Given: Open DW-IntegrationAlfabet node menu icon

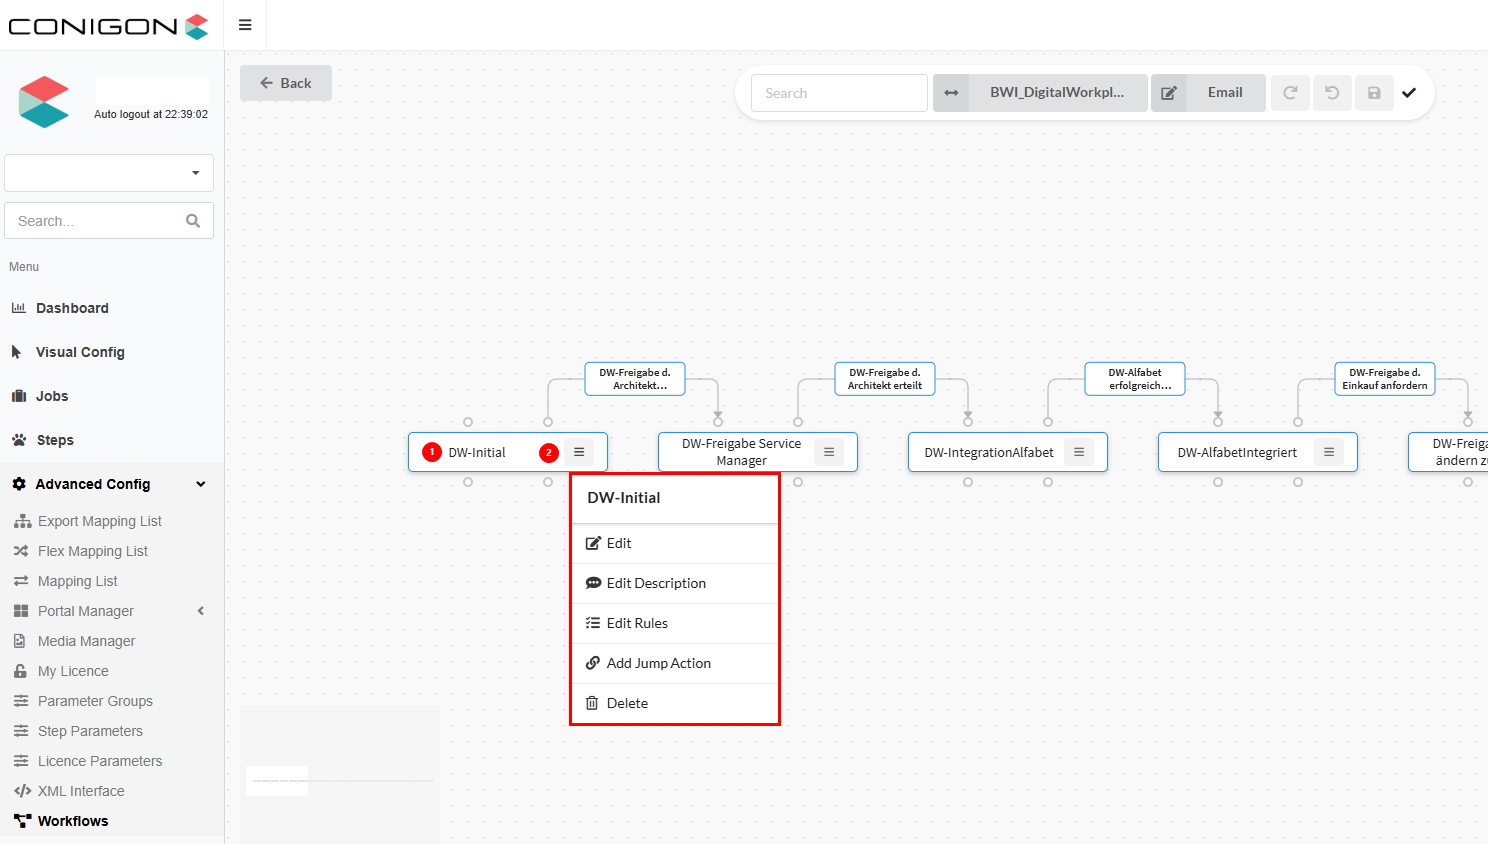Looking at the screenshot, I should [x=1079, y=452].
